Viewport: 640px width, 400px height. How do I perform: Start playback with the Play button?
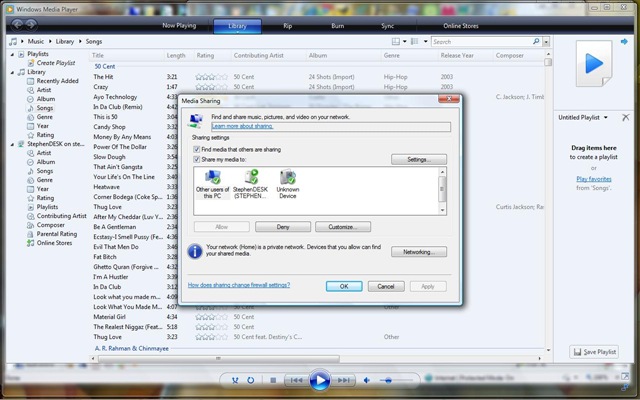coord(320,380)
